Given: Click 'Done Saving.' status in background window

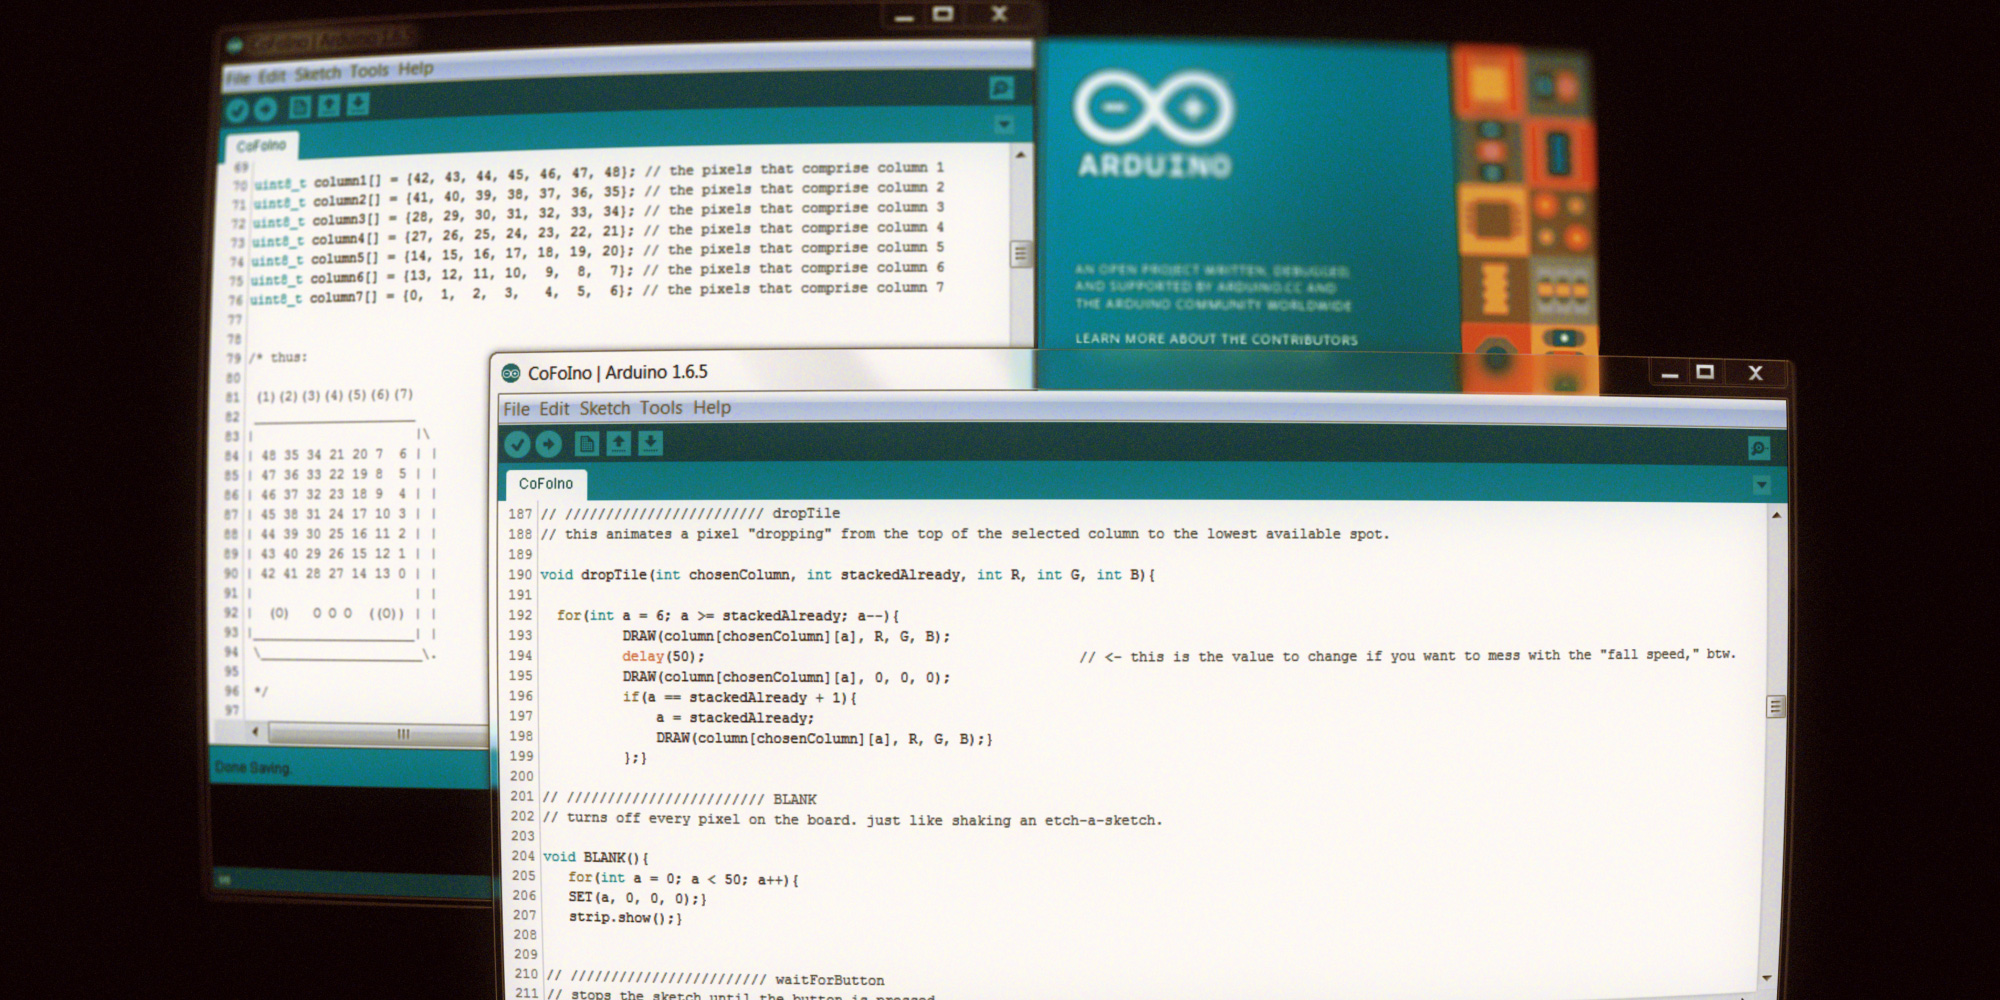Looking at the screenshot, I should [252, 768].
